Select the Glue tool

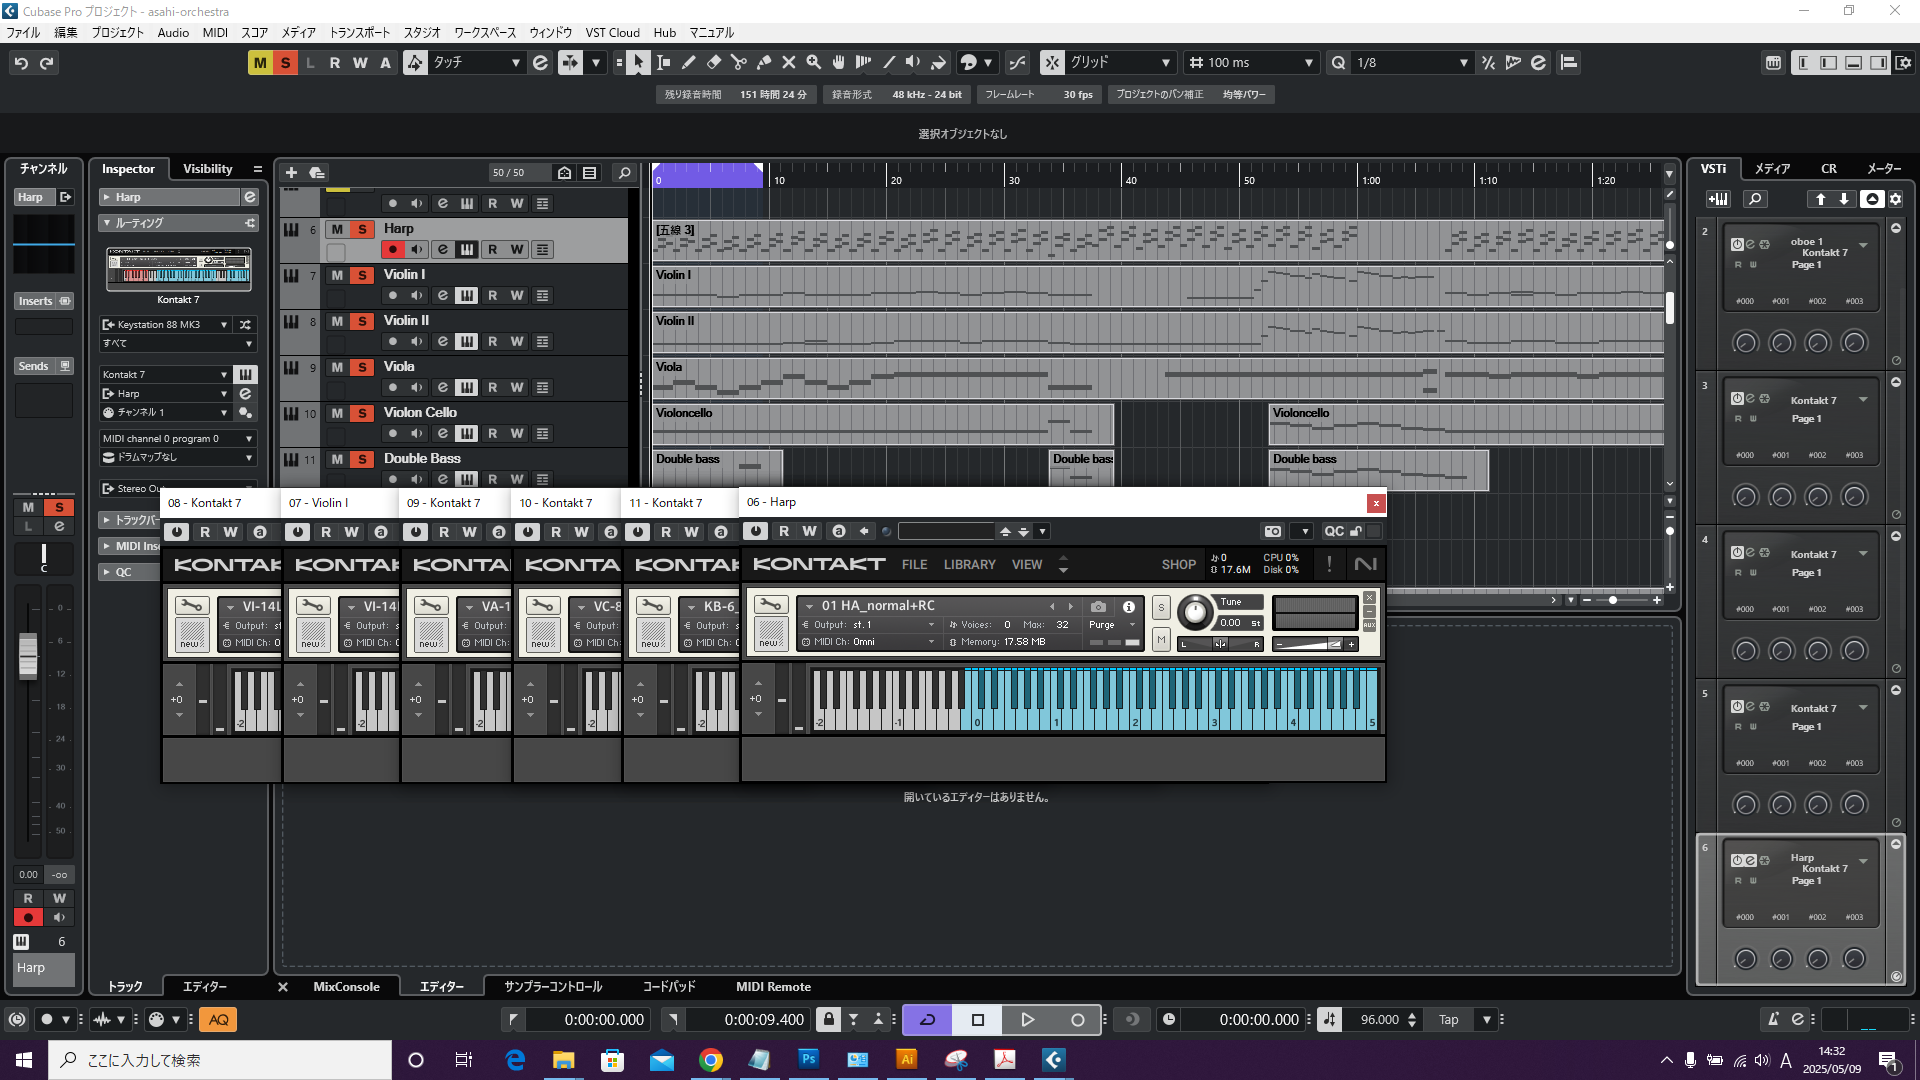click(x=764, y=63)
